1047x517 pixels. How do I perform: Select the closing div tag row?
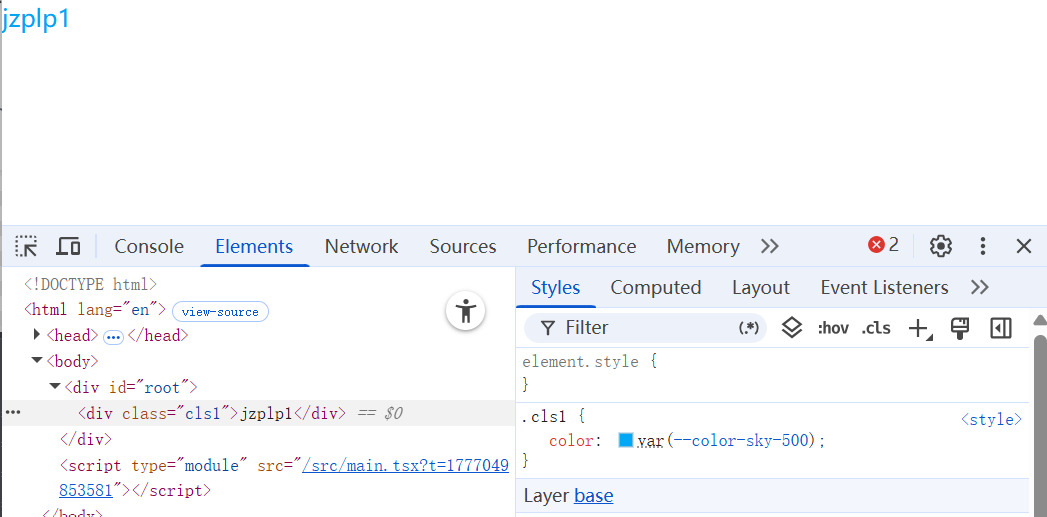click(85, 440)
